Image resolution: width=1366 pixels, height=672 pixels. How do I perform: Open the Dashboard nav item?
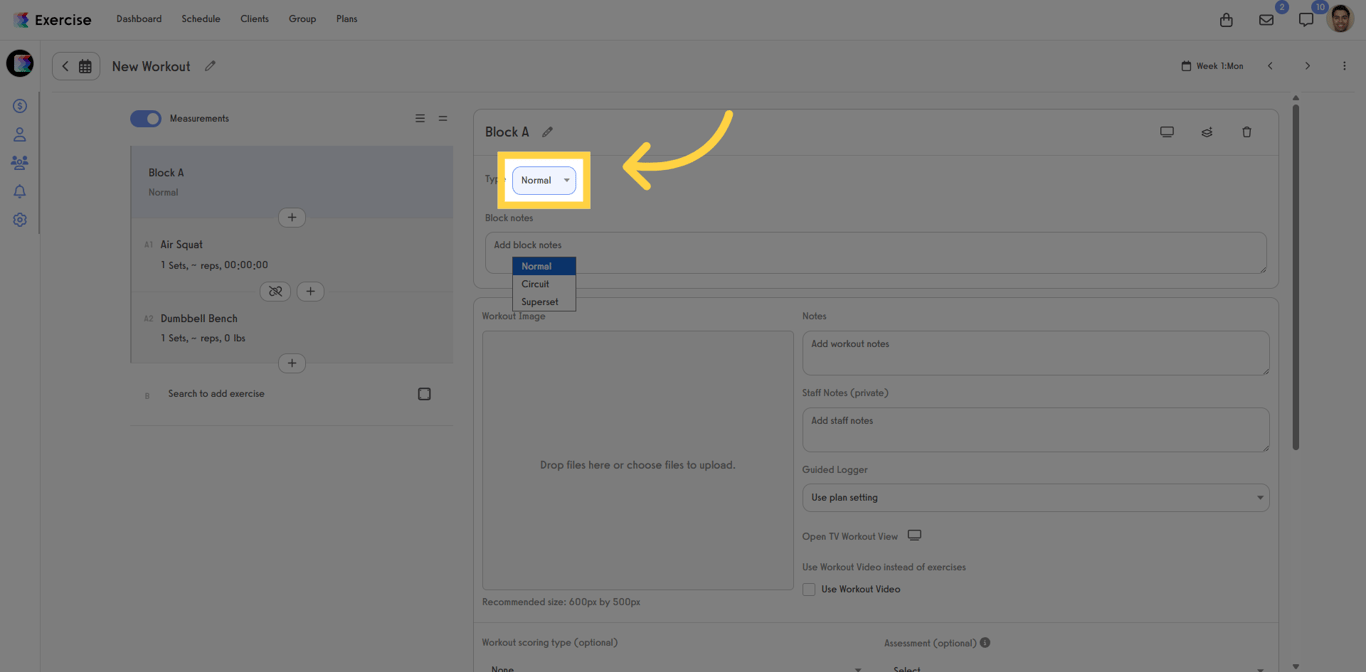point(139,19)
